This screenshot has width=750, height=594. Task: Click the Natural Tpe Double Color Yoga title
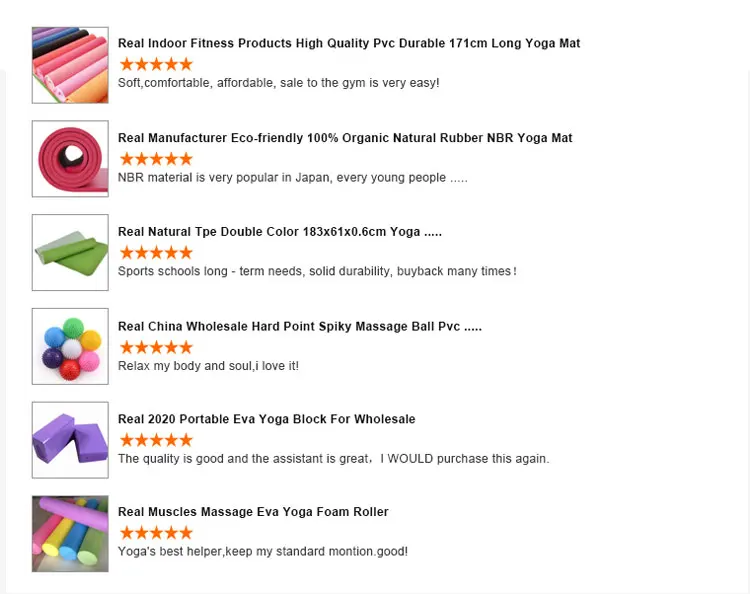pos(280,232)
